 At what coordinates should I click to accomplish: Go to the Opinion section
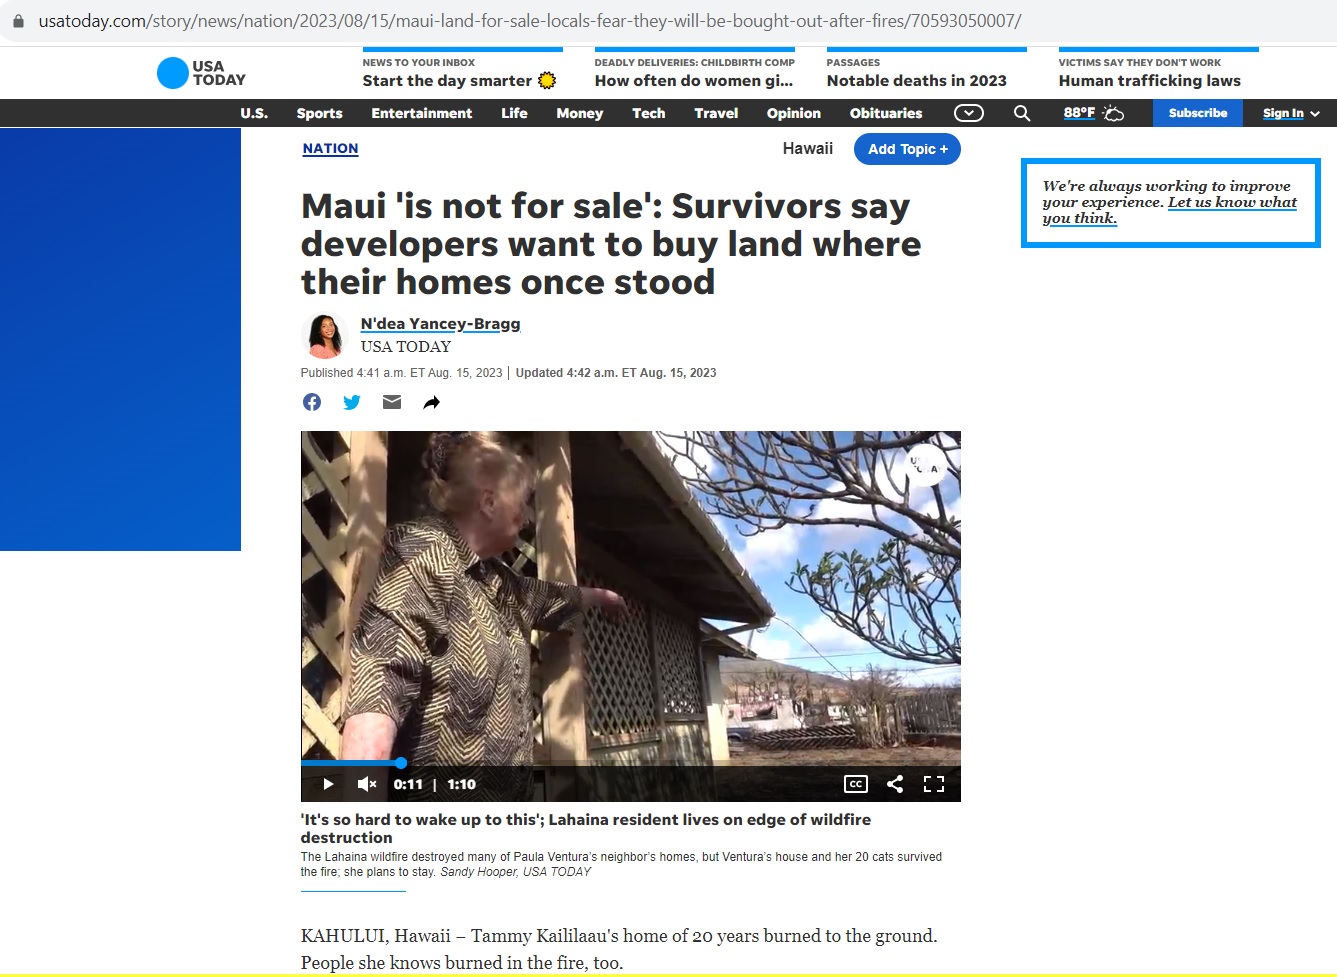pyautogui.click(x=794, y=113)
